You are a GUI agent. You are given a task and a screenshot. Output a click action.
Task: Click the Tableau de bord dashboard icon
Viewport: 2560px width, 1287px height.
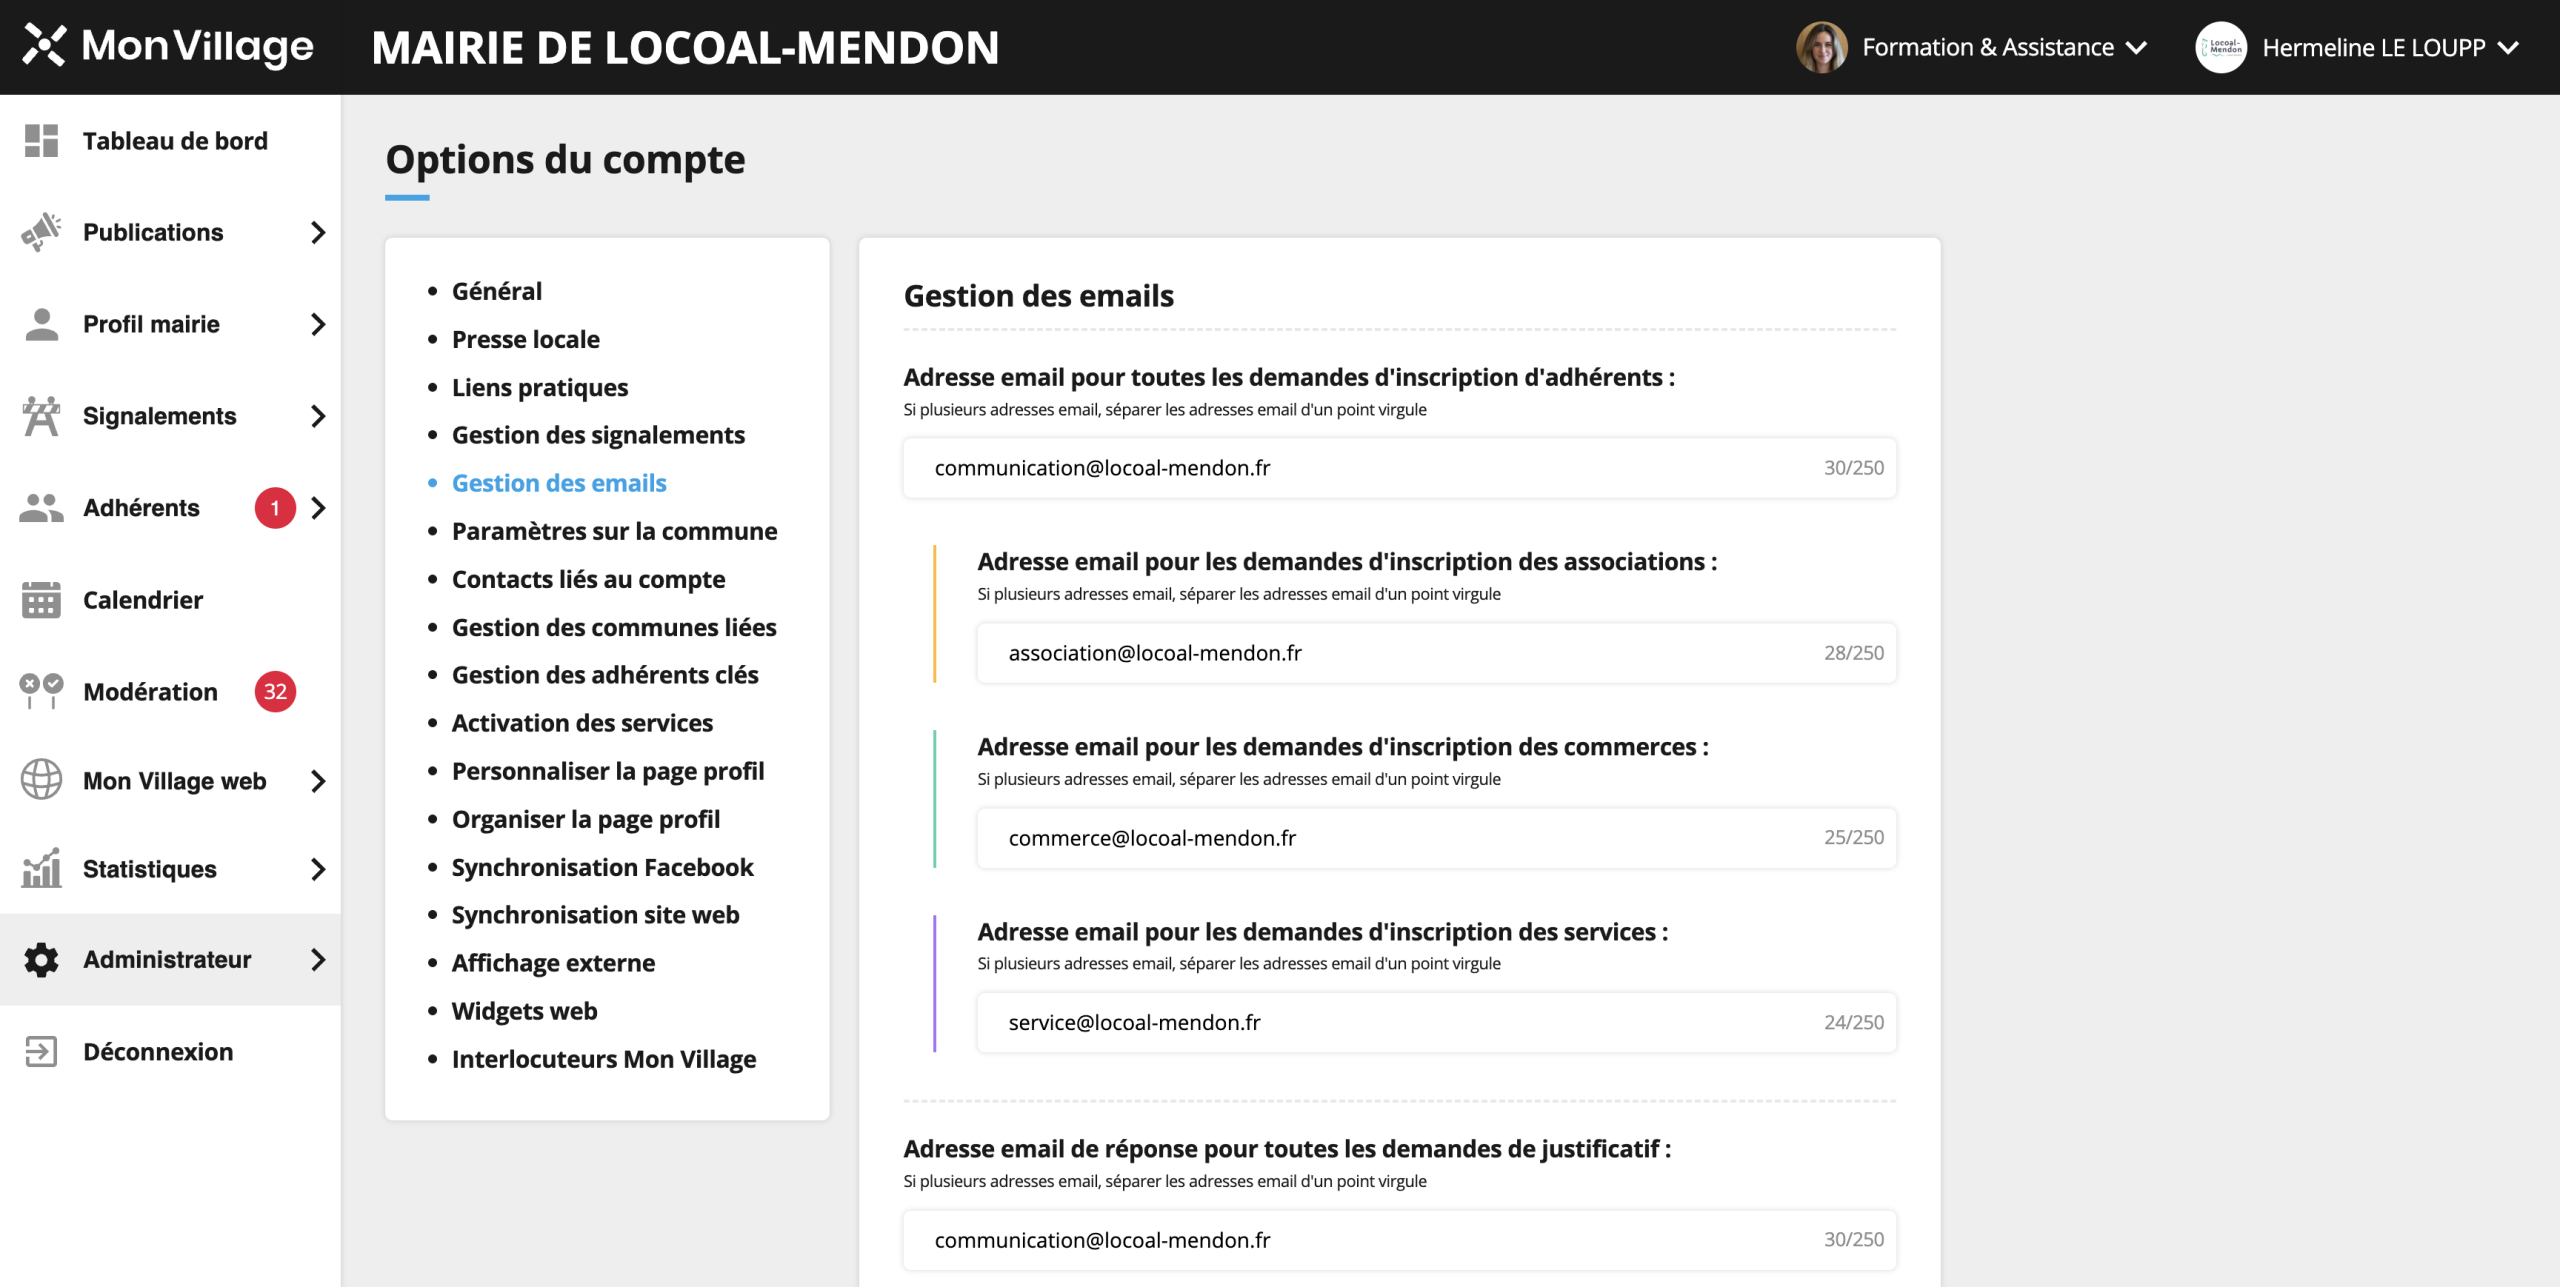(41, 141)
